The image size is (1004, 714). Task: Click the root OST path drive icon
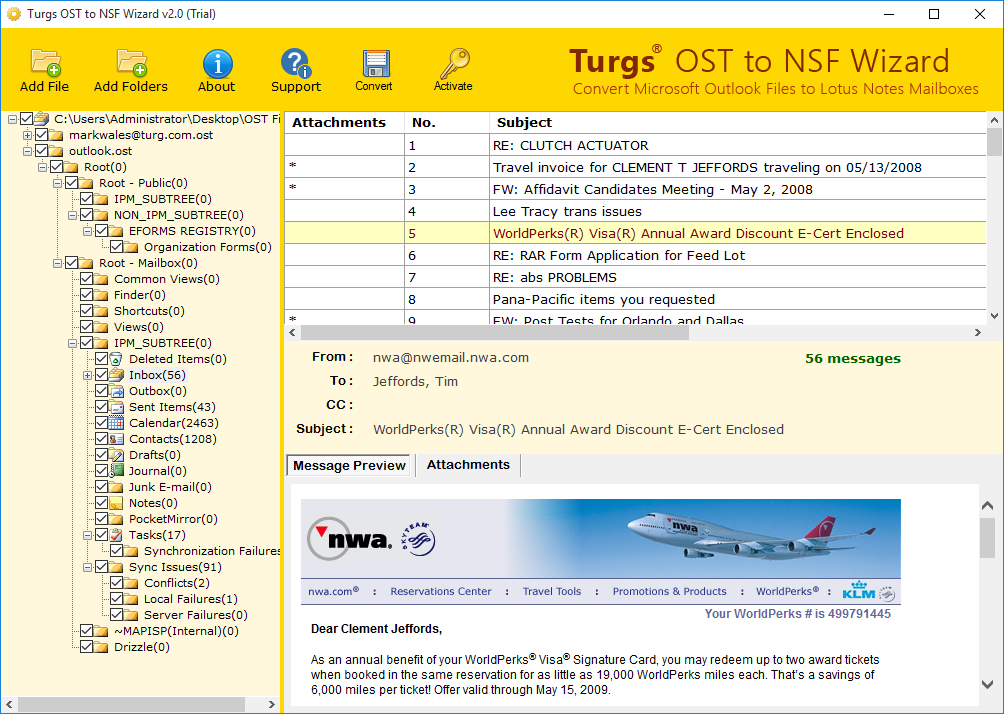pyautogui.click(x=42, y=119)
